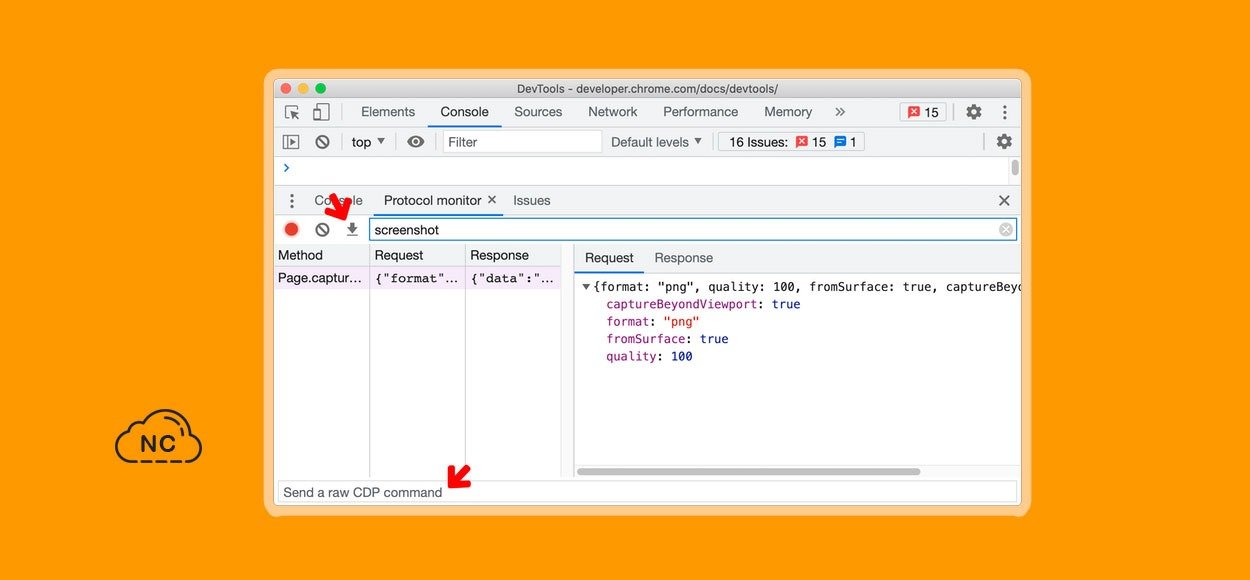This screenshot has height=580, width=1250.
Task: Switch to the Network tab
Action: (x=612, y=112)
